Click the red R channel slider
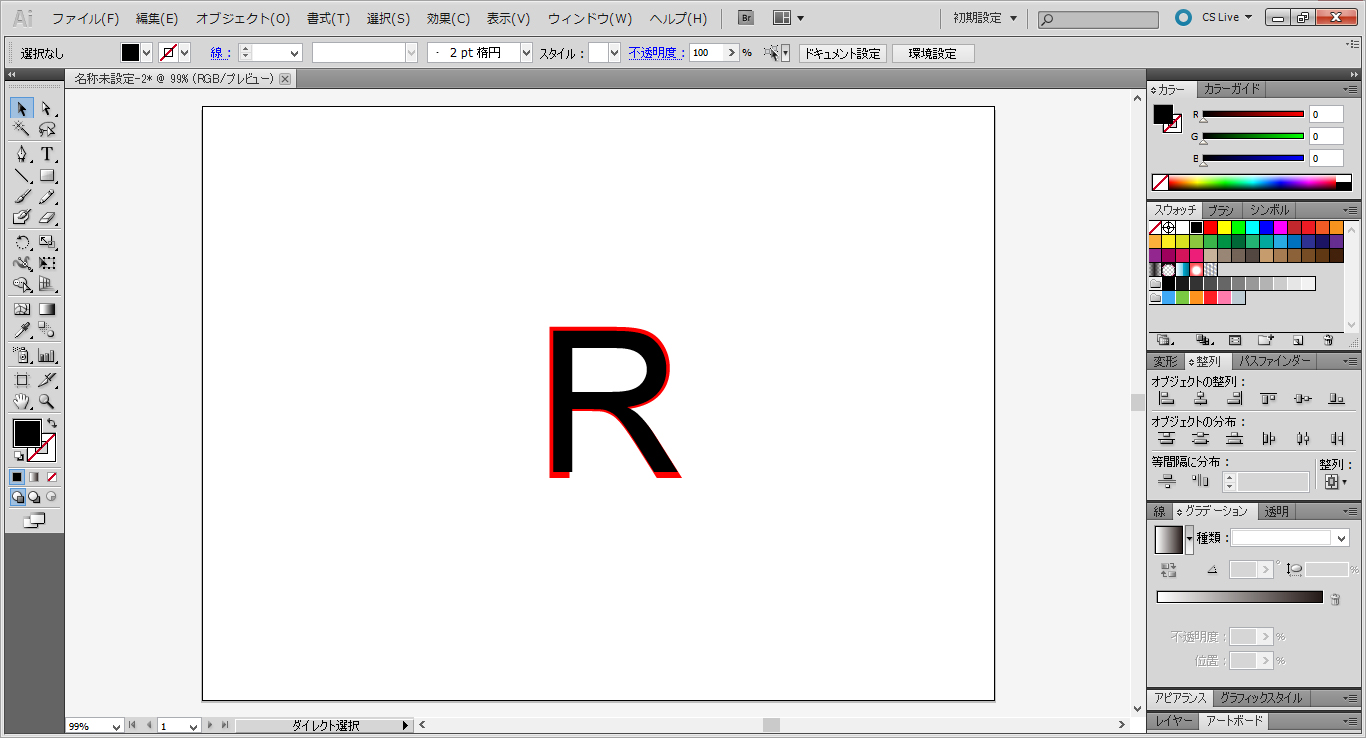This screenshot has width=1366, height=738. (x=1253, y=114)
